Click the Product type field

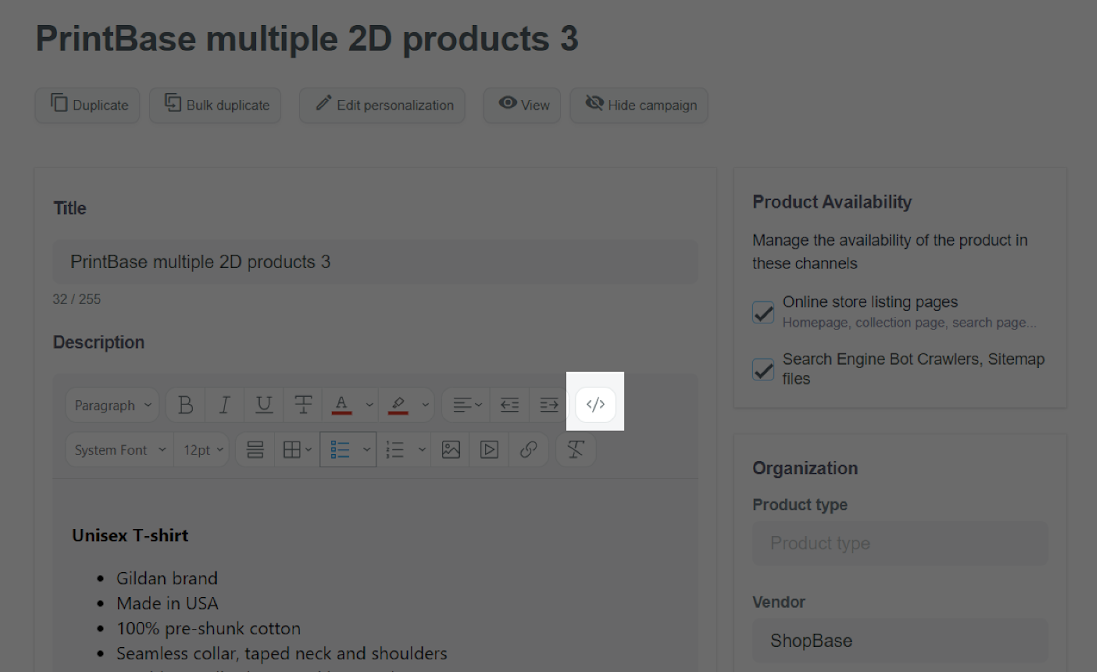900,543
